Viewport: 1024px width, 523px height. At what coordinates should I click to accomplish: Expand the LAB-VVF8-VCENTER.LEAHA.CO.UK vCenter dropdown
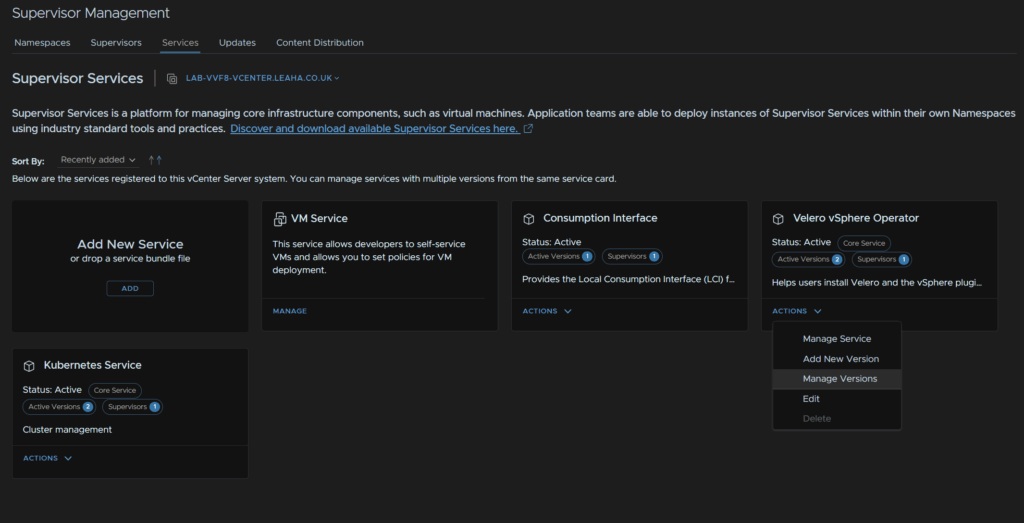click(263, 78)
